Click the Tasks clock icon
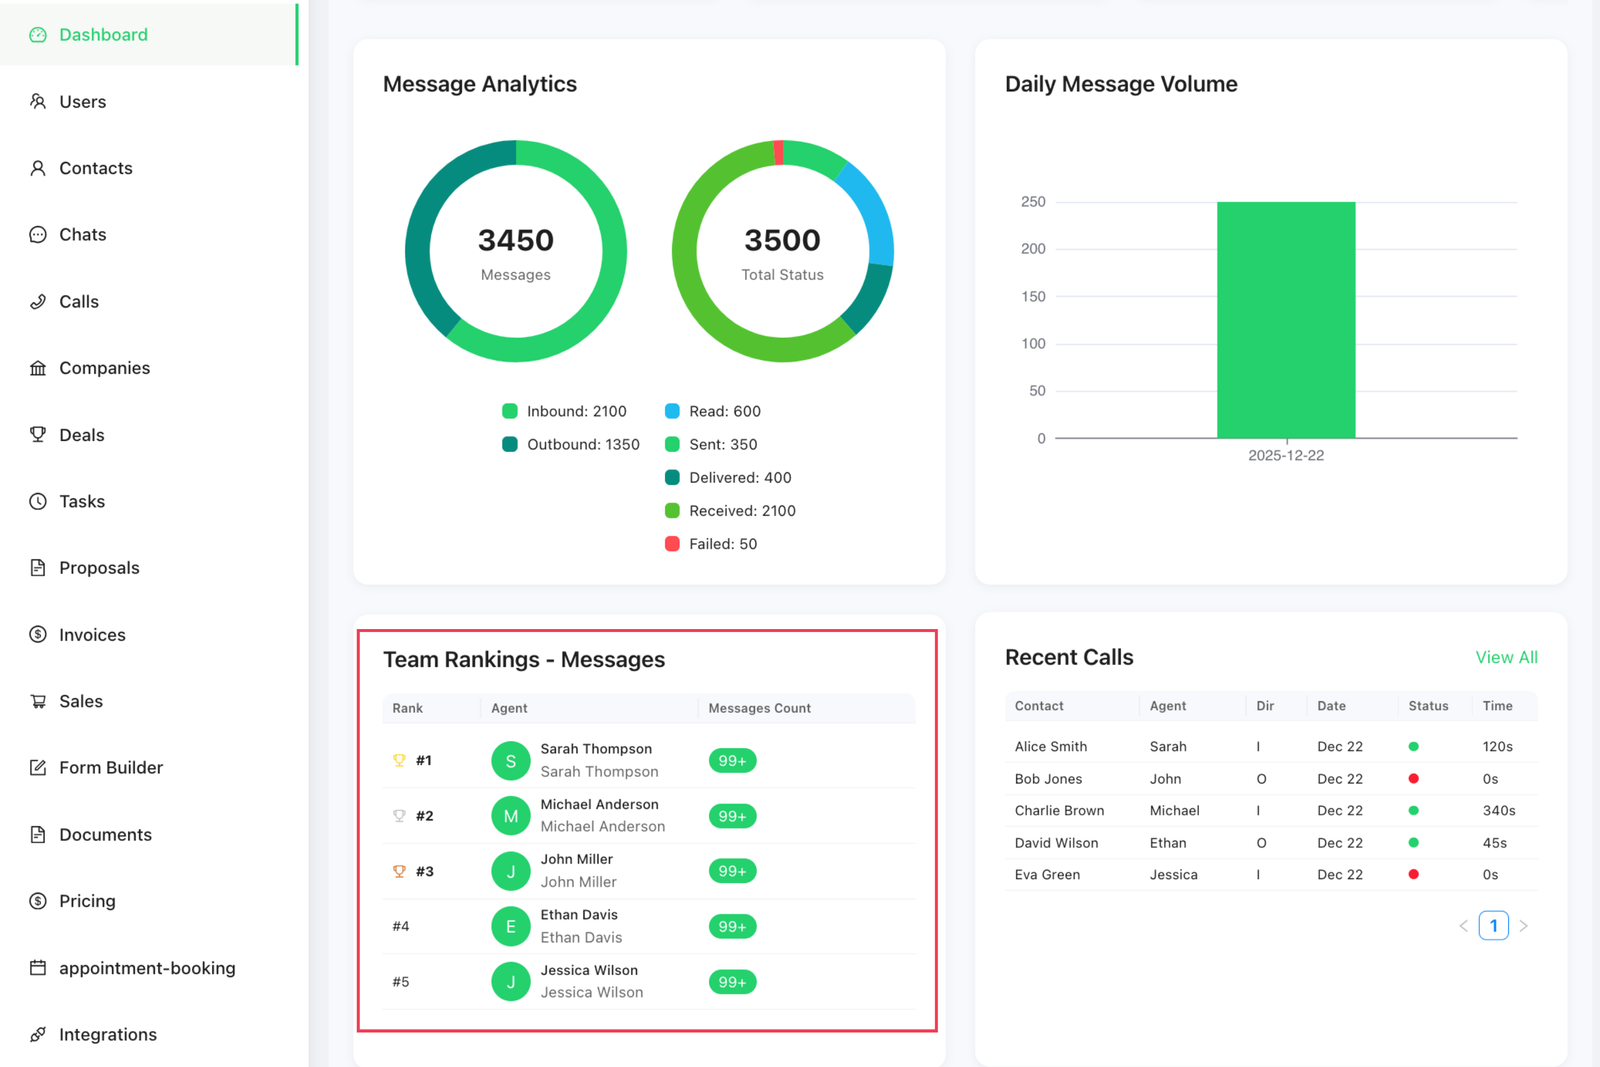1600x1067 pixels. point(38,501)
